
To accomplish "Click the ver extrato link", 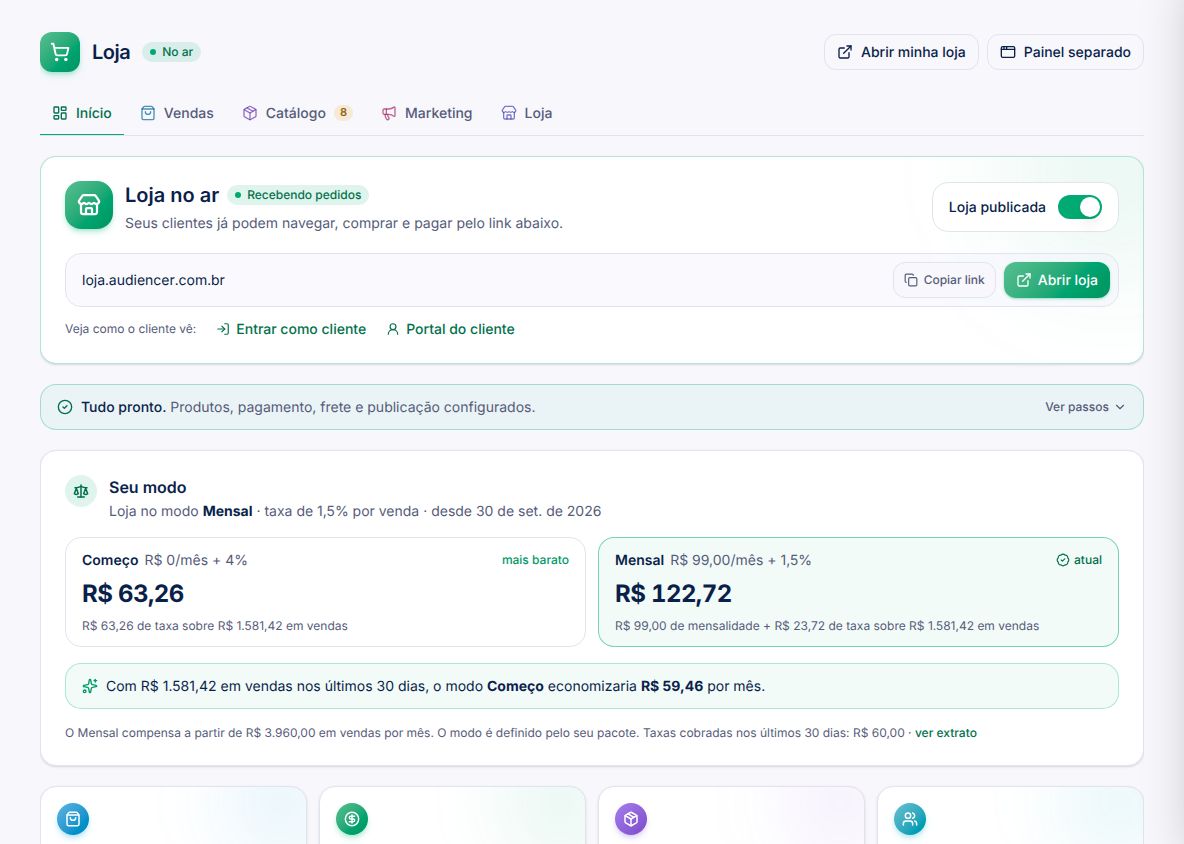I will click(x=946, y=733).
